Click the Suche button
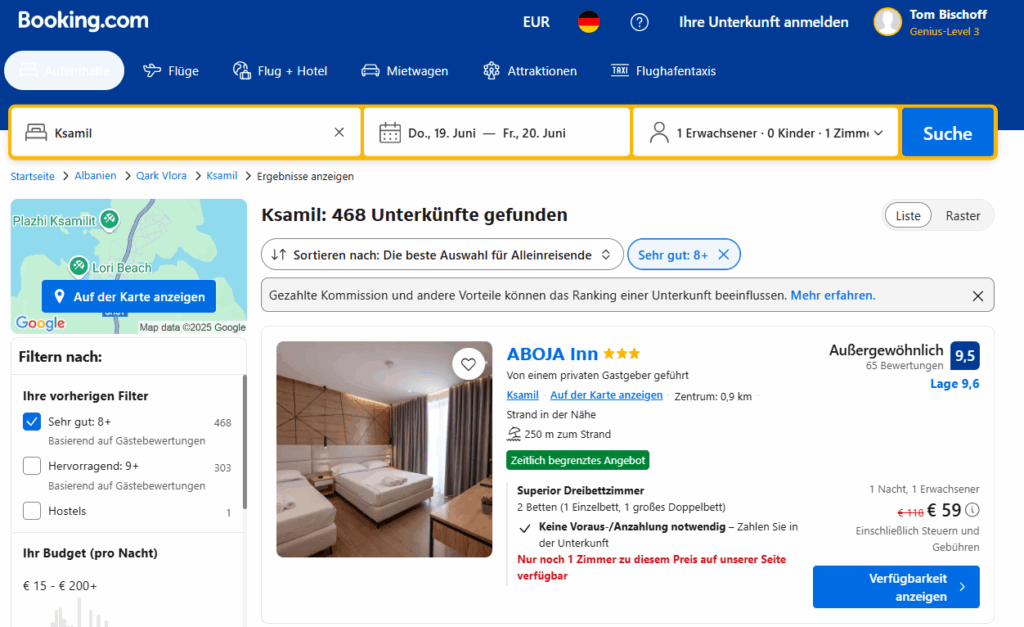 pos(948,133)
